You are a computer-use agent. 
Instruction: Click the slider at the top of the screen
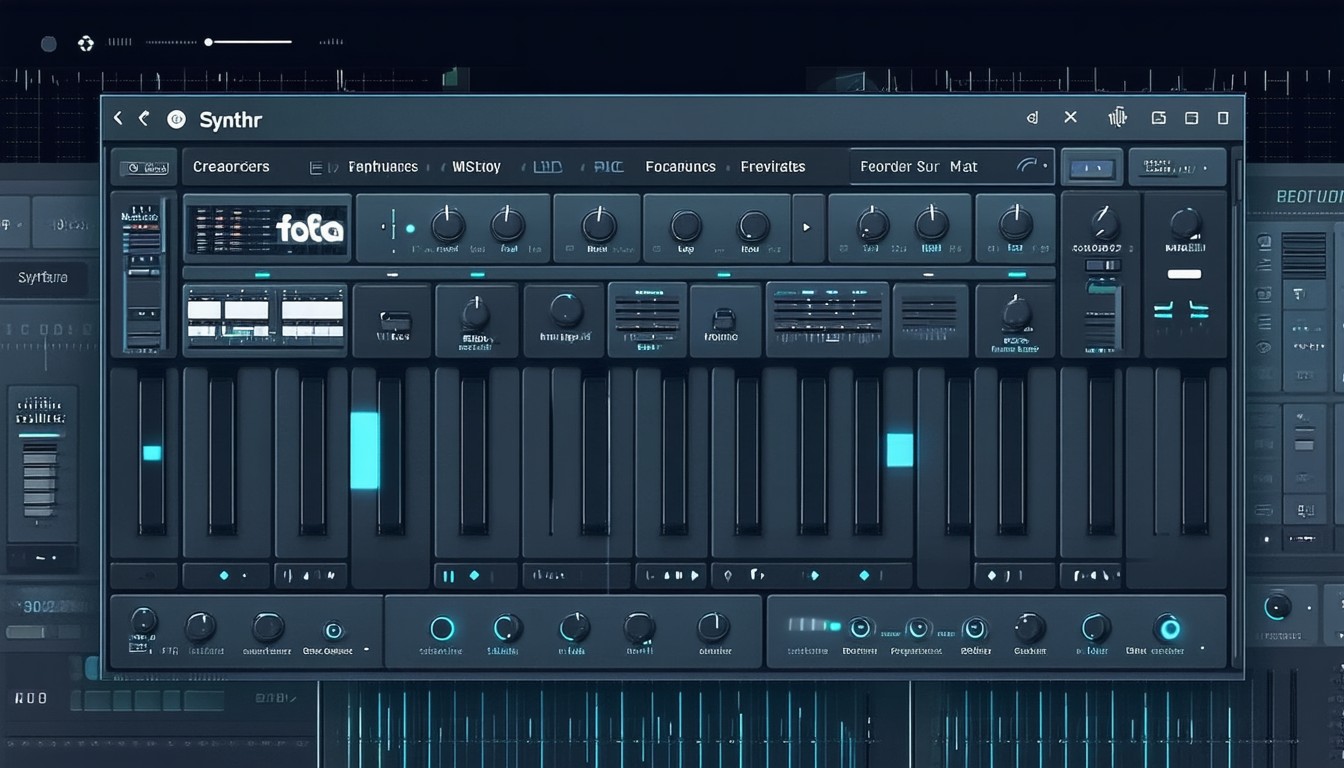tap(209, 42)
